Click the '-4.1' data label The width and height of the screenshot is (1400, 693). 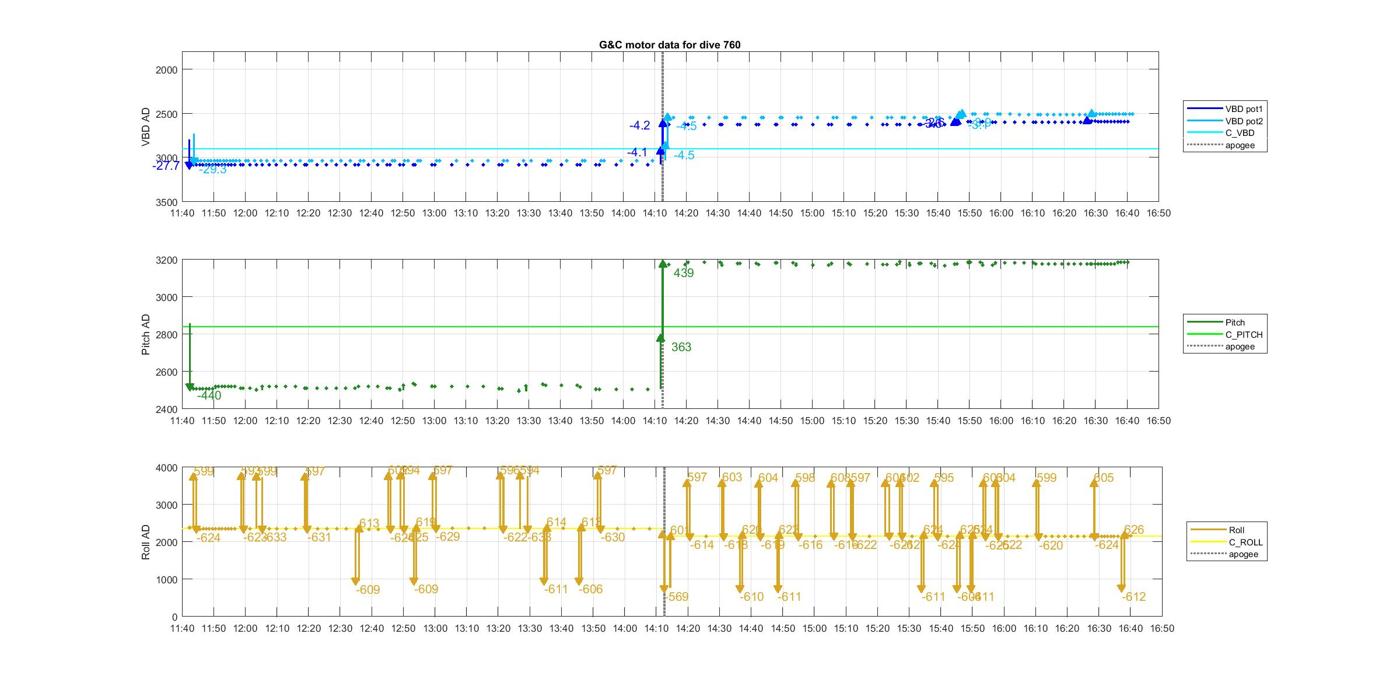pyautogui.click(x=638, y=152)
